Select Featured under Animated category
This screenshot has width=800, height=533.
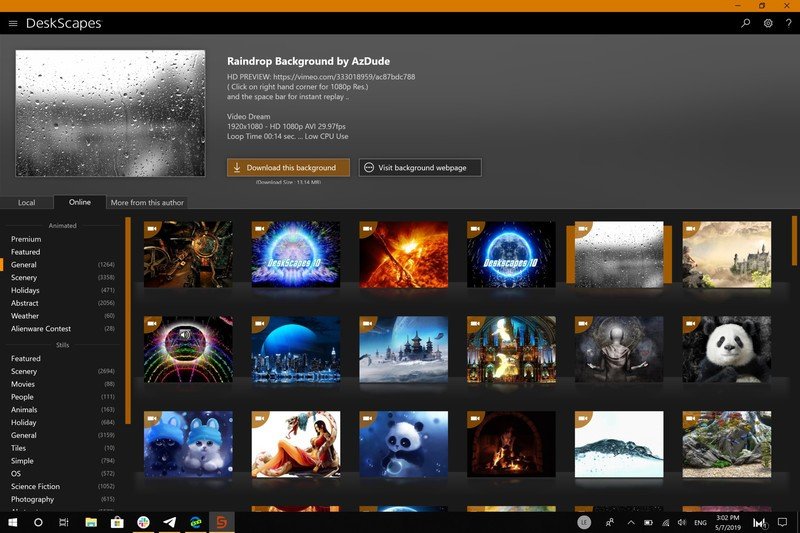tap(26, 251)
